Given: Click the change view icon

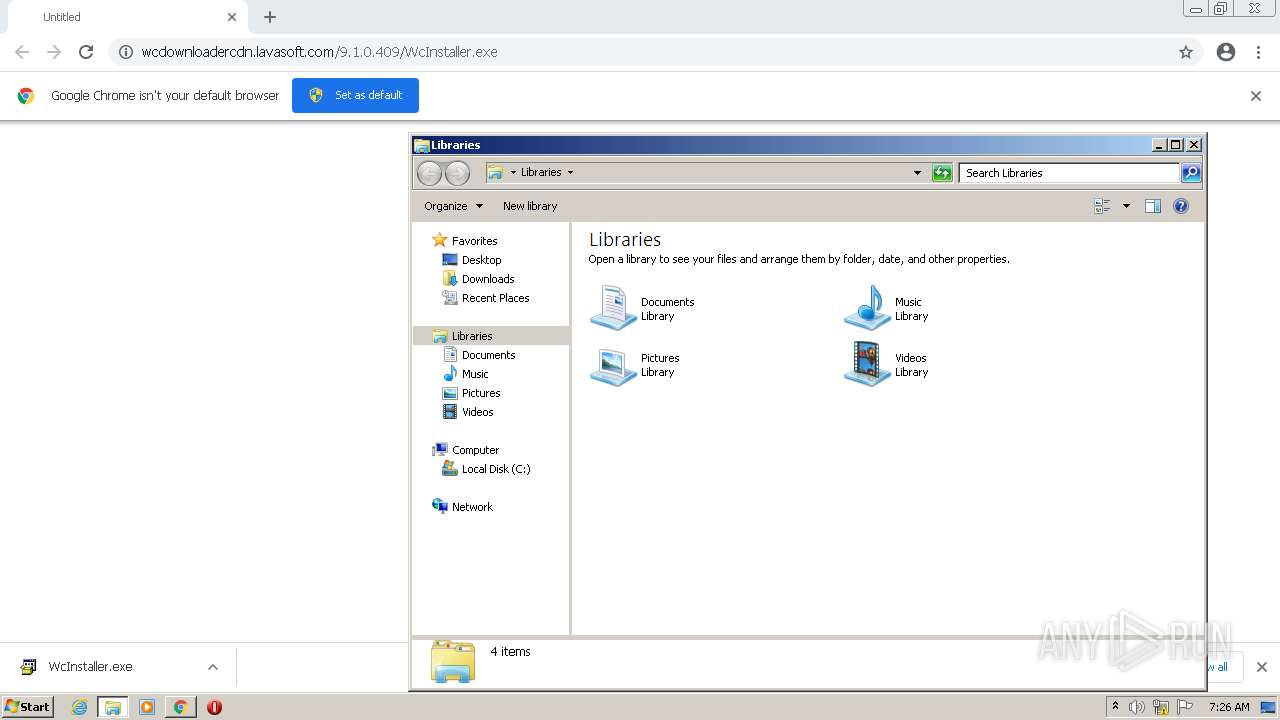Looking at the screenshot, I should pyautogui.click(x=1102, y=206).
